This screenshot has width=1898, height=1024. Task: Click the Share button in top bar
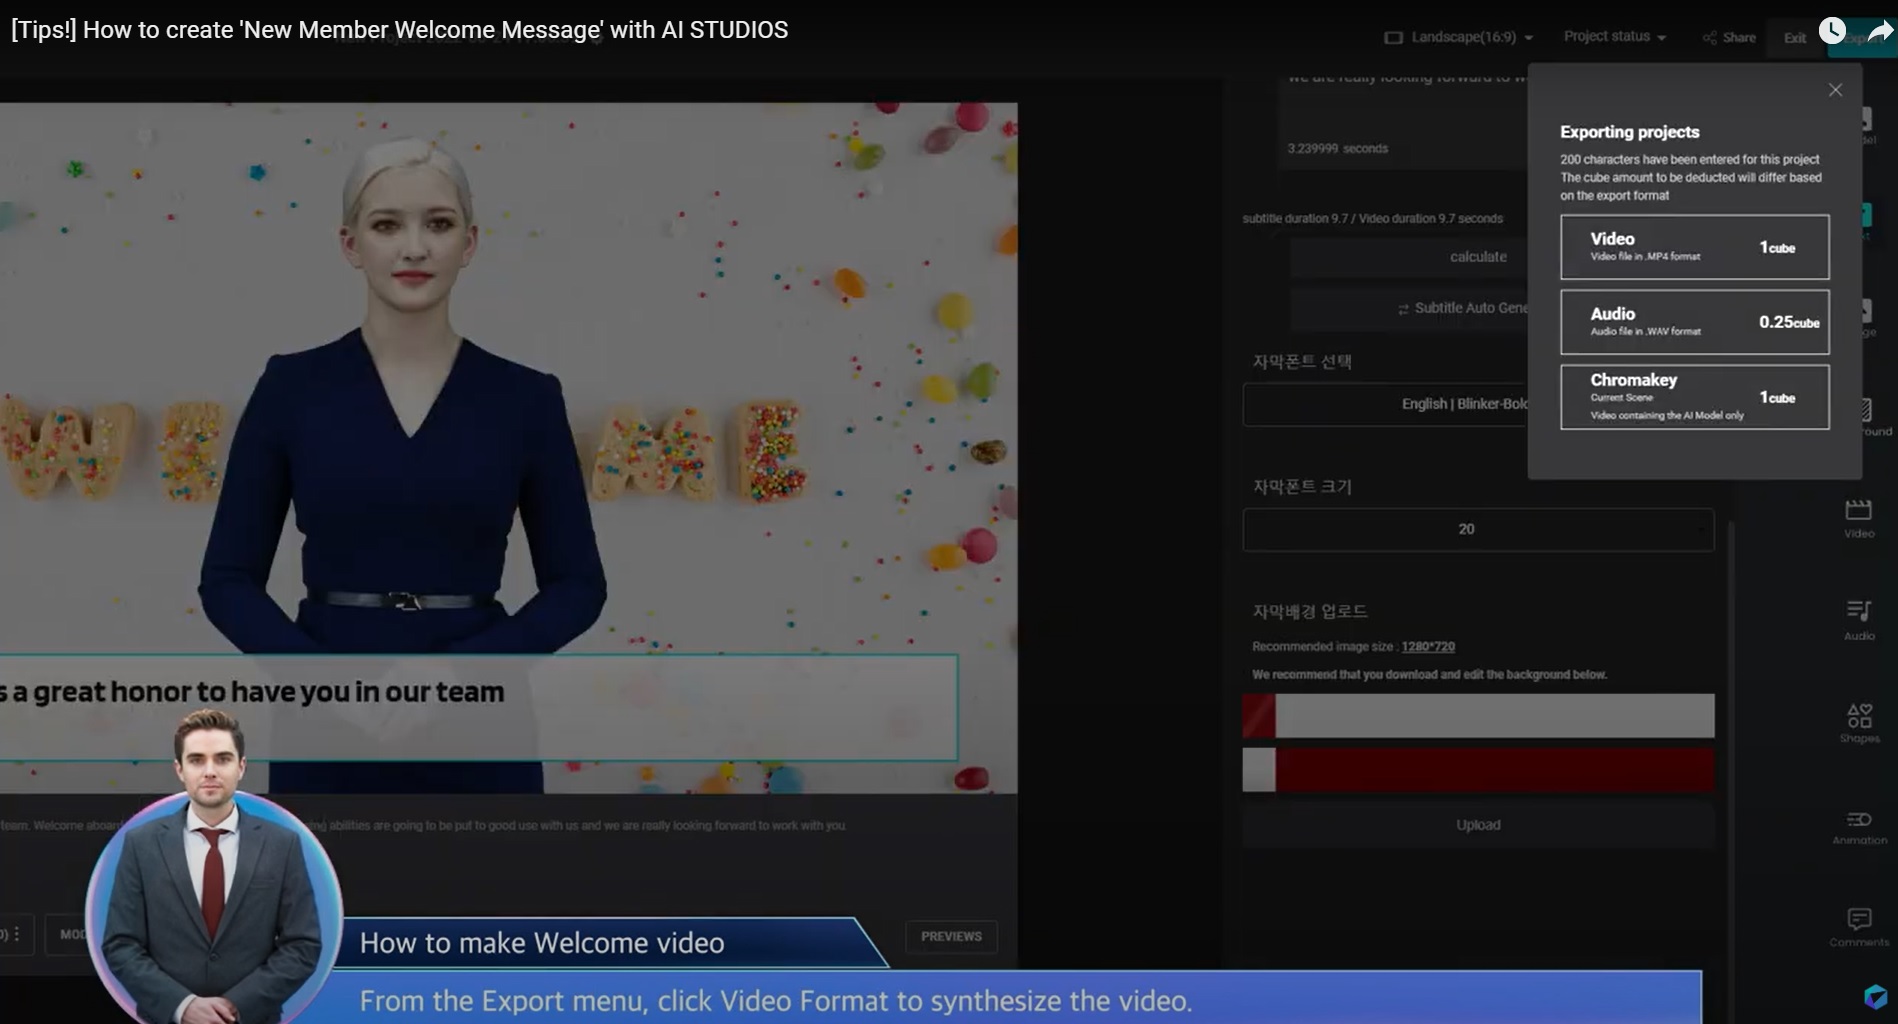(1729, 37)
